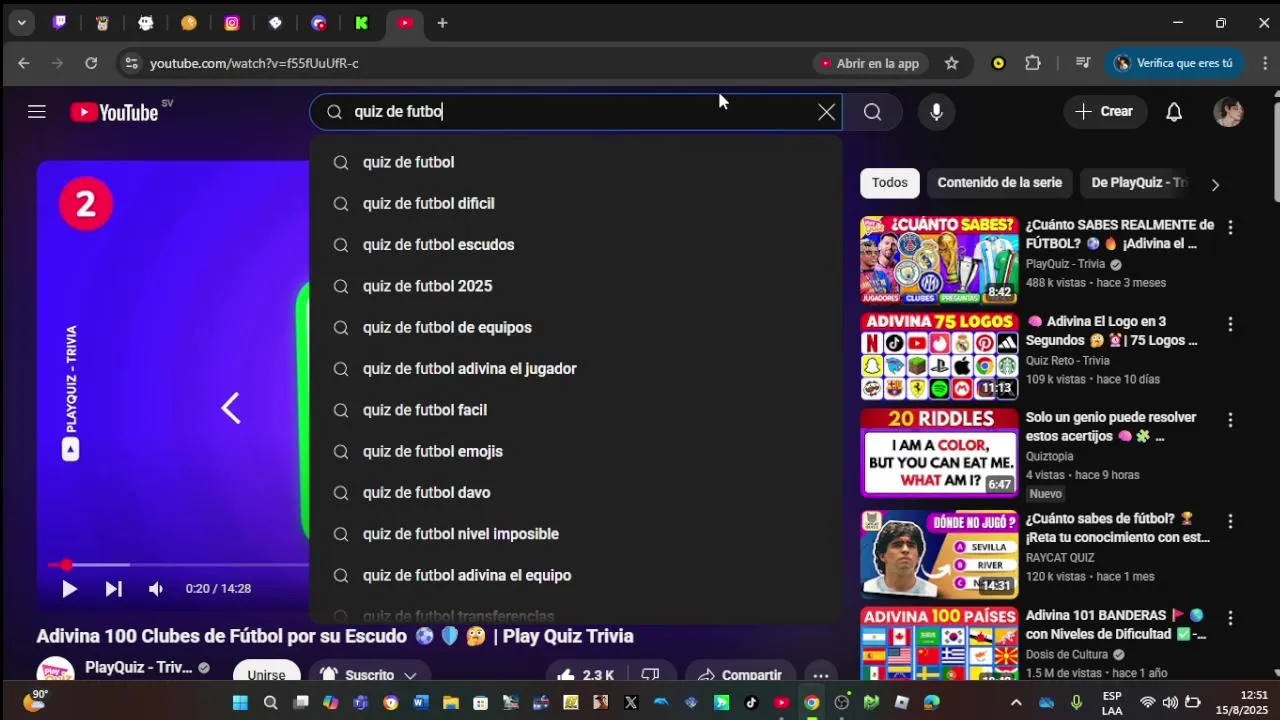The image size is (1280, 720).
Task: Open options for PlayQuiz fútbol video
Action: (x=1230, y=228)
